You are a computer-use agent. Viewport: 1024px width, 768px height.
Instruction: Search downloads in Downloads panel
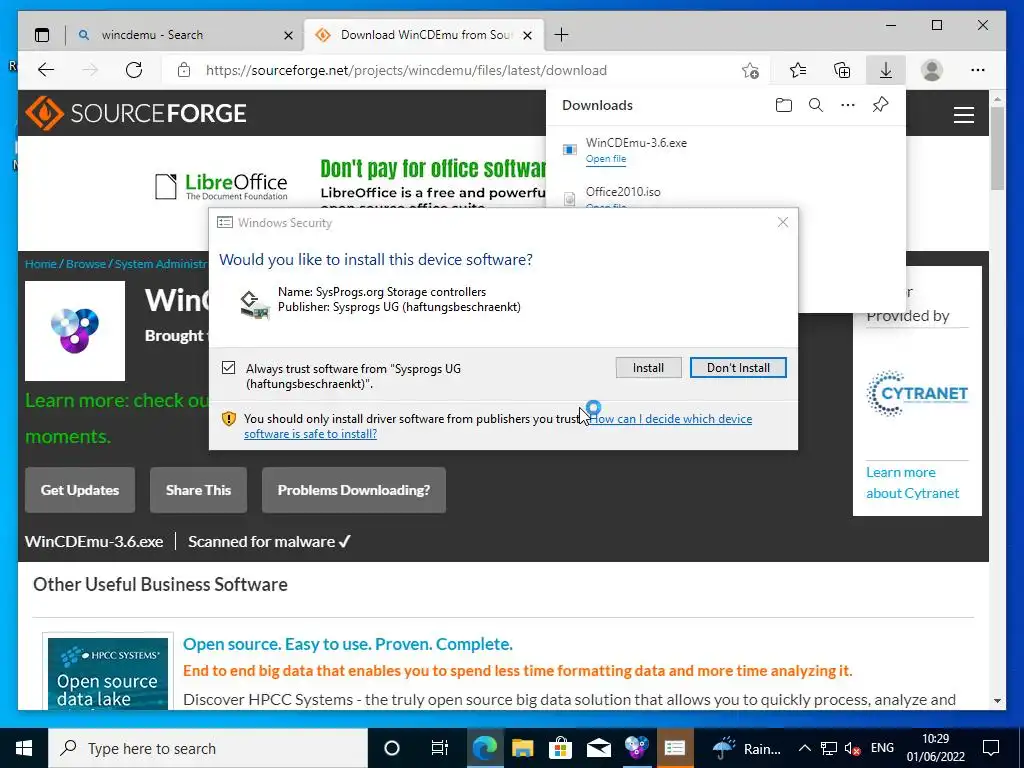816,105
